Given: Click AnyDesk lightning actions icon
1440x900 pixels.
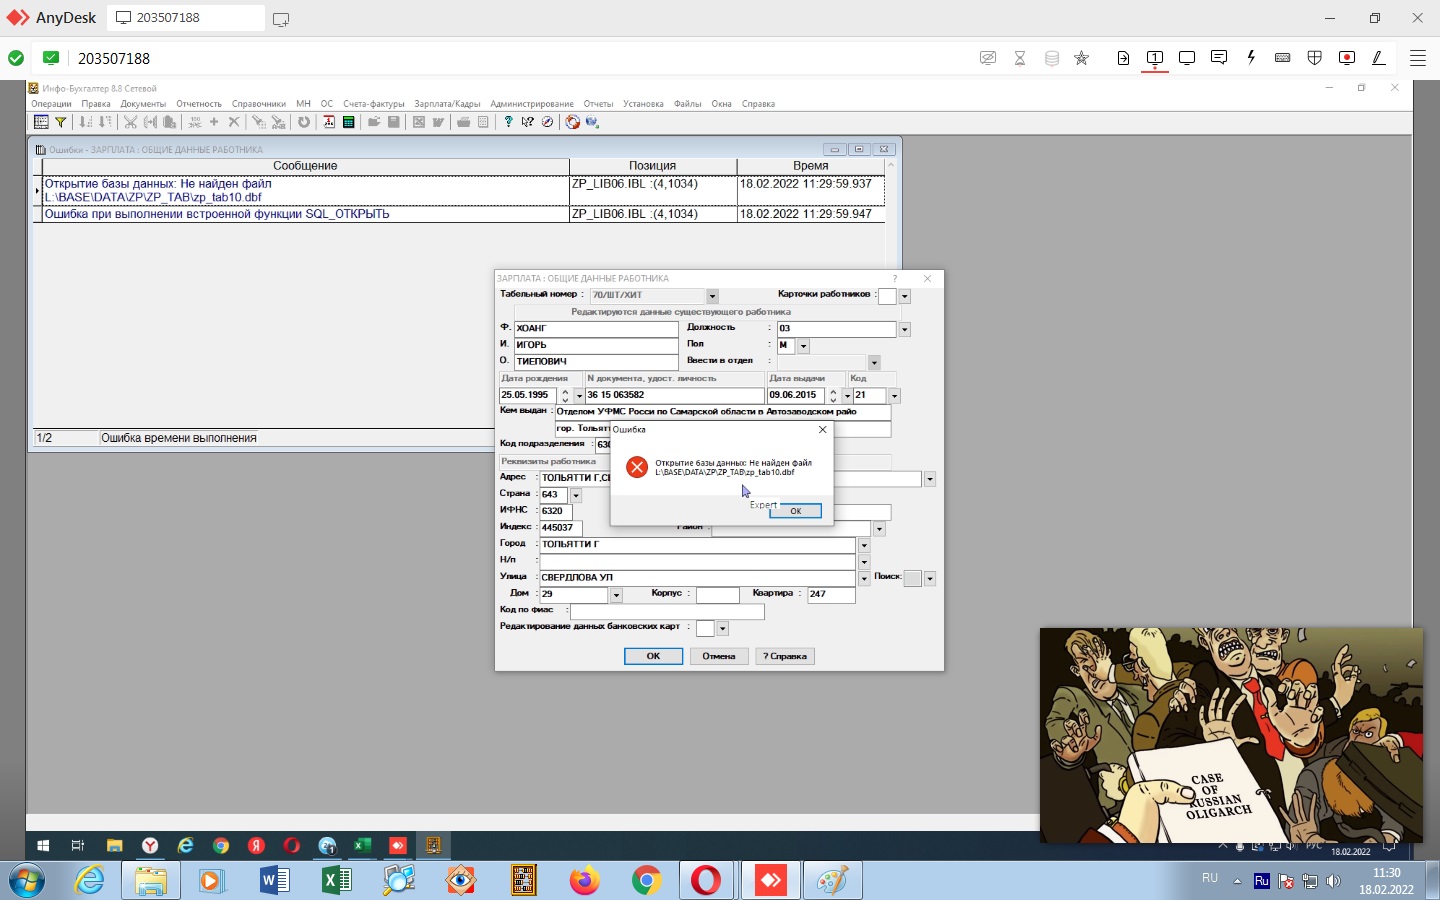Looking at the screenshot, I should click(1251, 58).
